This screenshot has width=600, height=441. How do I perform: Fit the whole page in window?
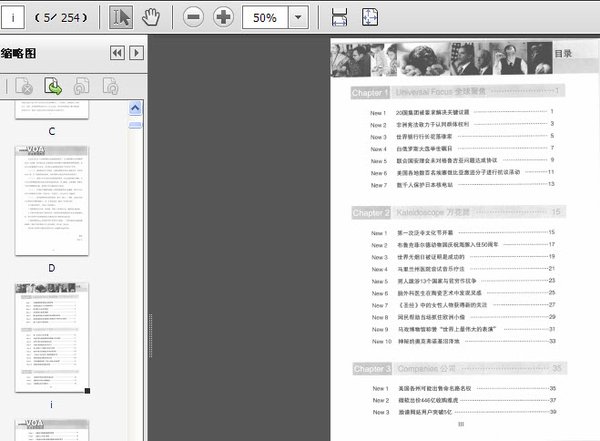370,17
